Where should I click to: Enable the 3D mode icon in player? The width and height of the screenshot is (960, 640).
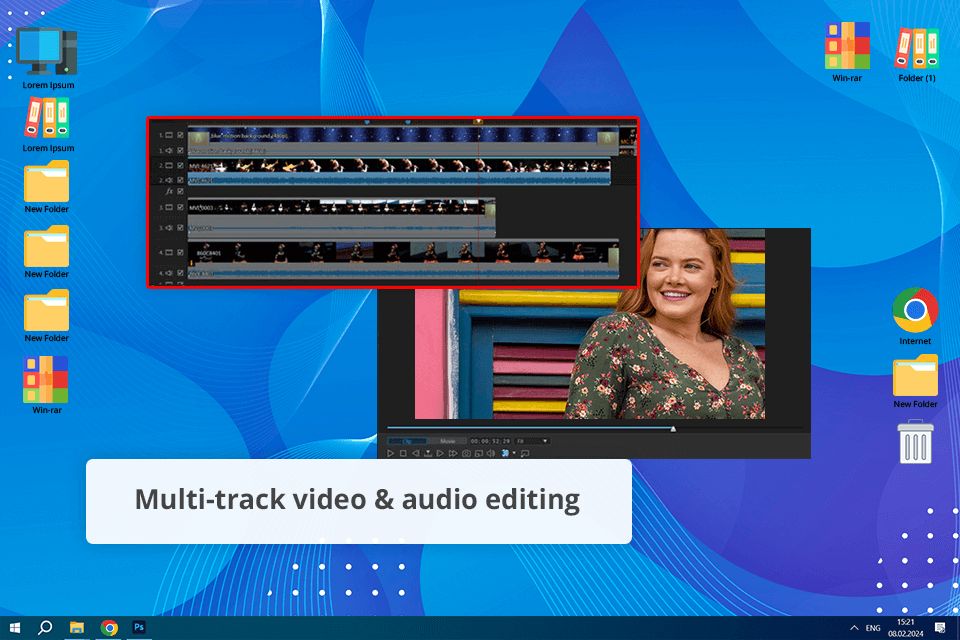(x=505, y=453)
